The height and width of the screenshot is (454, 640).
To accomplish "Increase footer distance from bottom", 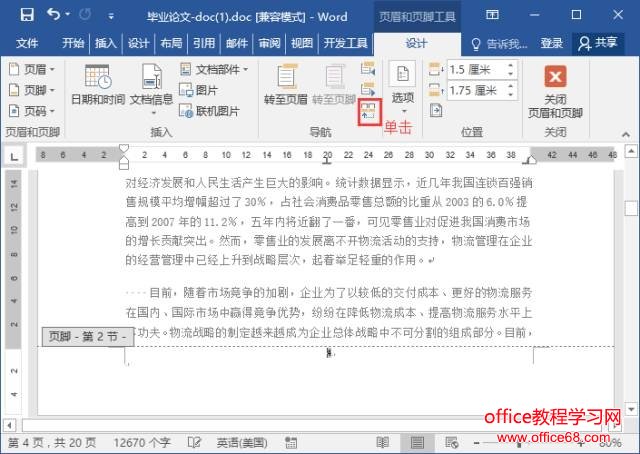I will point(511,86).
